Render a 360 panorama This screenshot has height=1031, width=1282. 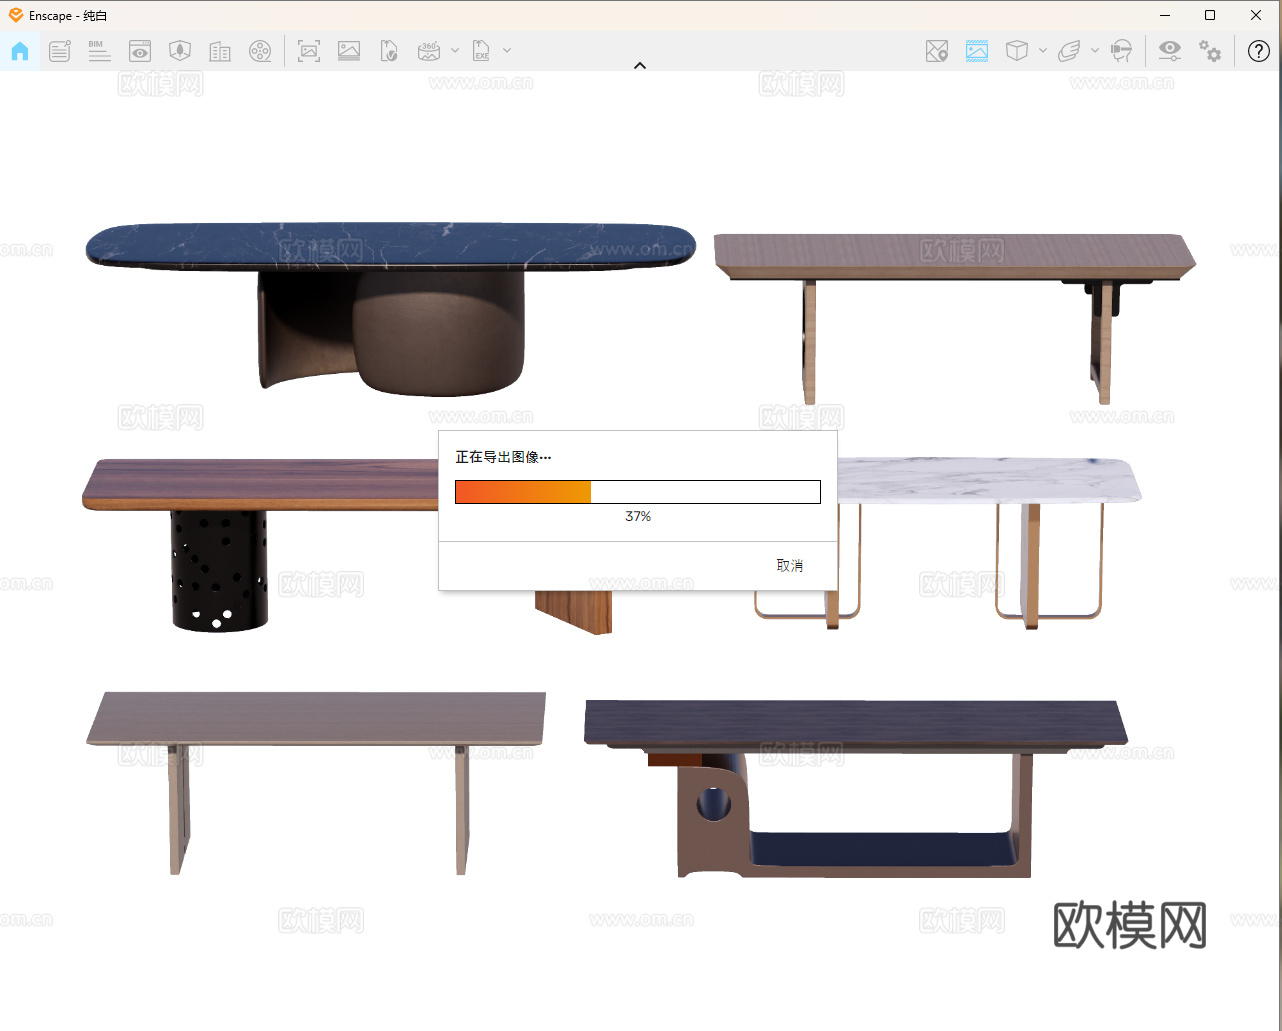(x=429, y=51)
